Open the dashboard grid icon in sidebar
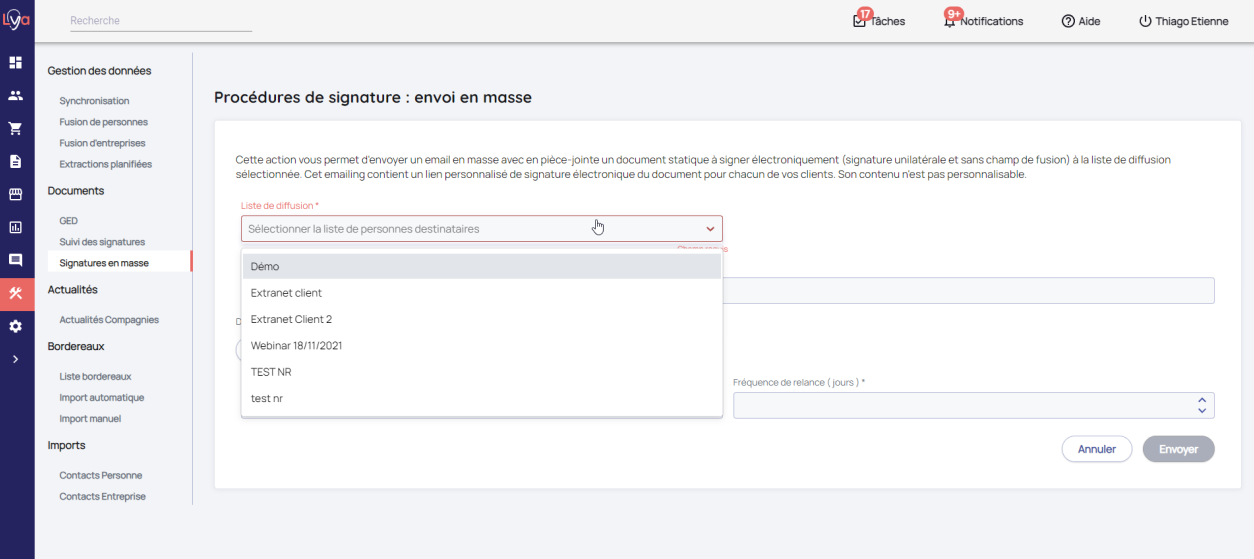Viewport: 1254px width, 559px height. pyautogui.click(x=16, y=62)
